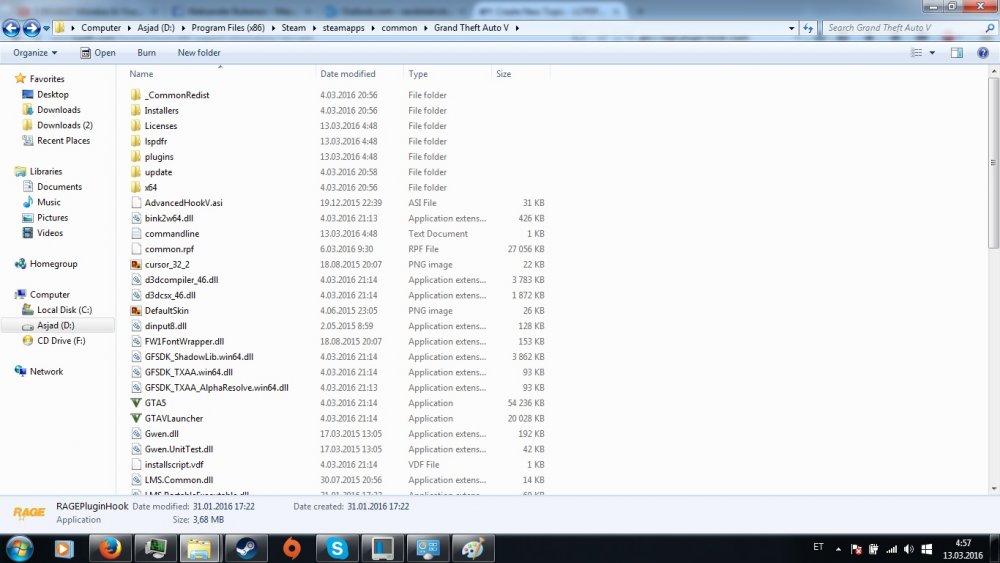Click the Search Grand Theft Auto V field

pos(904,28)
